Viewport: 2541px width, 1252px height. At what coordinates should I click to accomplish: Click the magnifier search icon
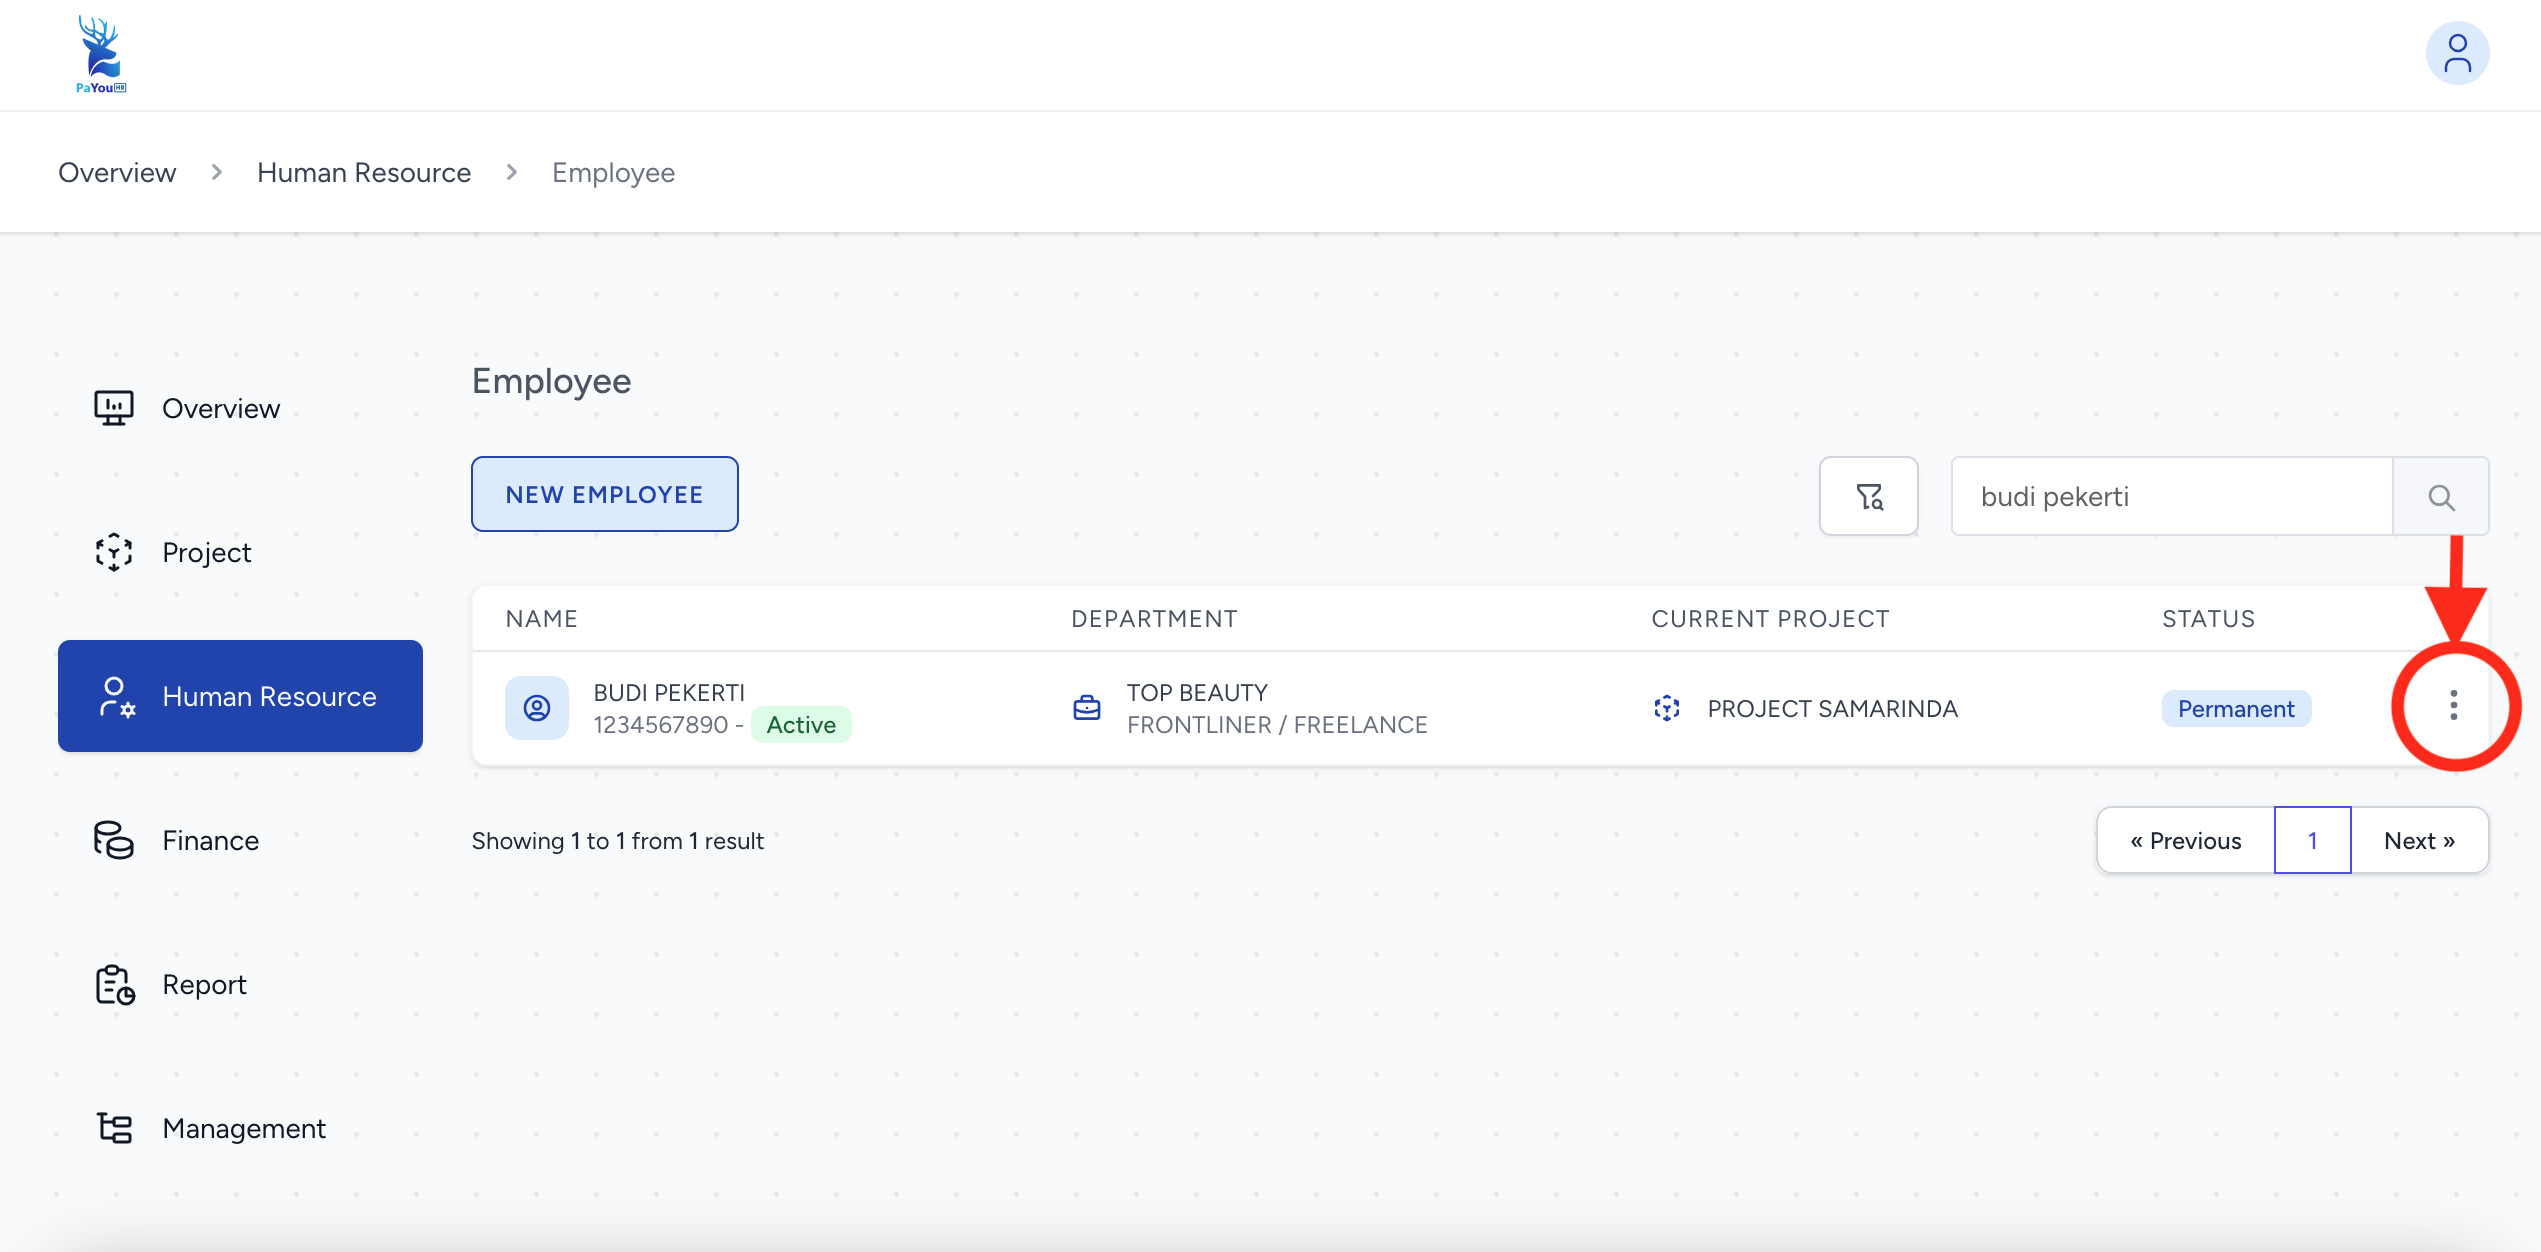click(x=2440, y=497)
